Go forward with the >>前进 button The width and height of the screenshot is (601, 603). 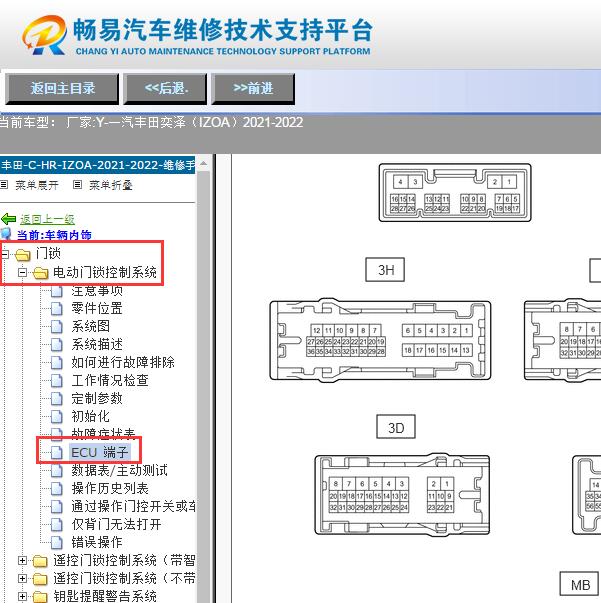(253, 89)
